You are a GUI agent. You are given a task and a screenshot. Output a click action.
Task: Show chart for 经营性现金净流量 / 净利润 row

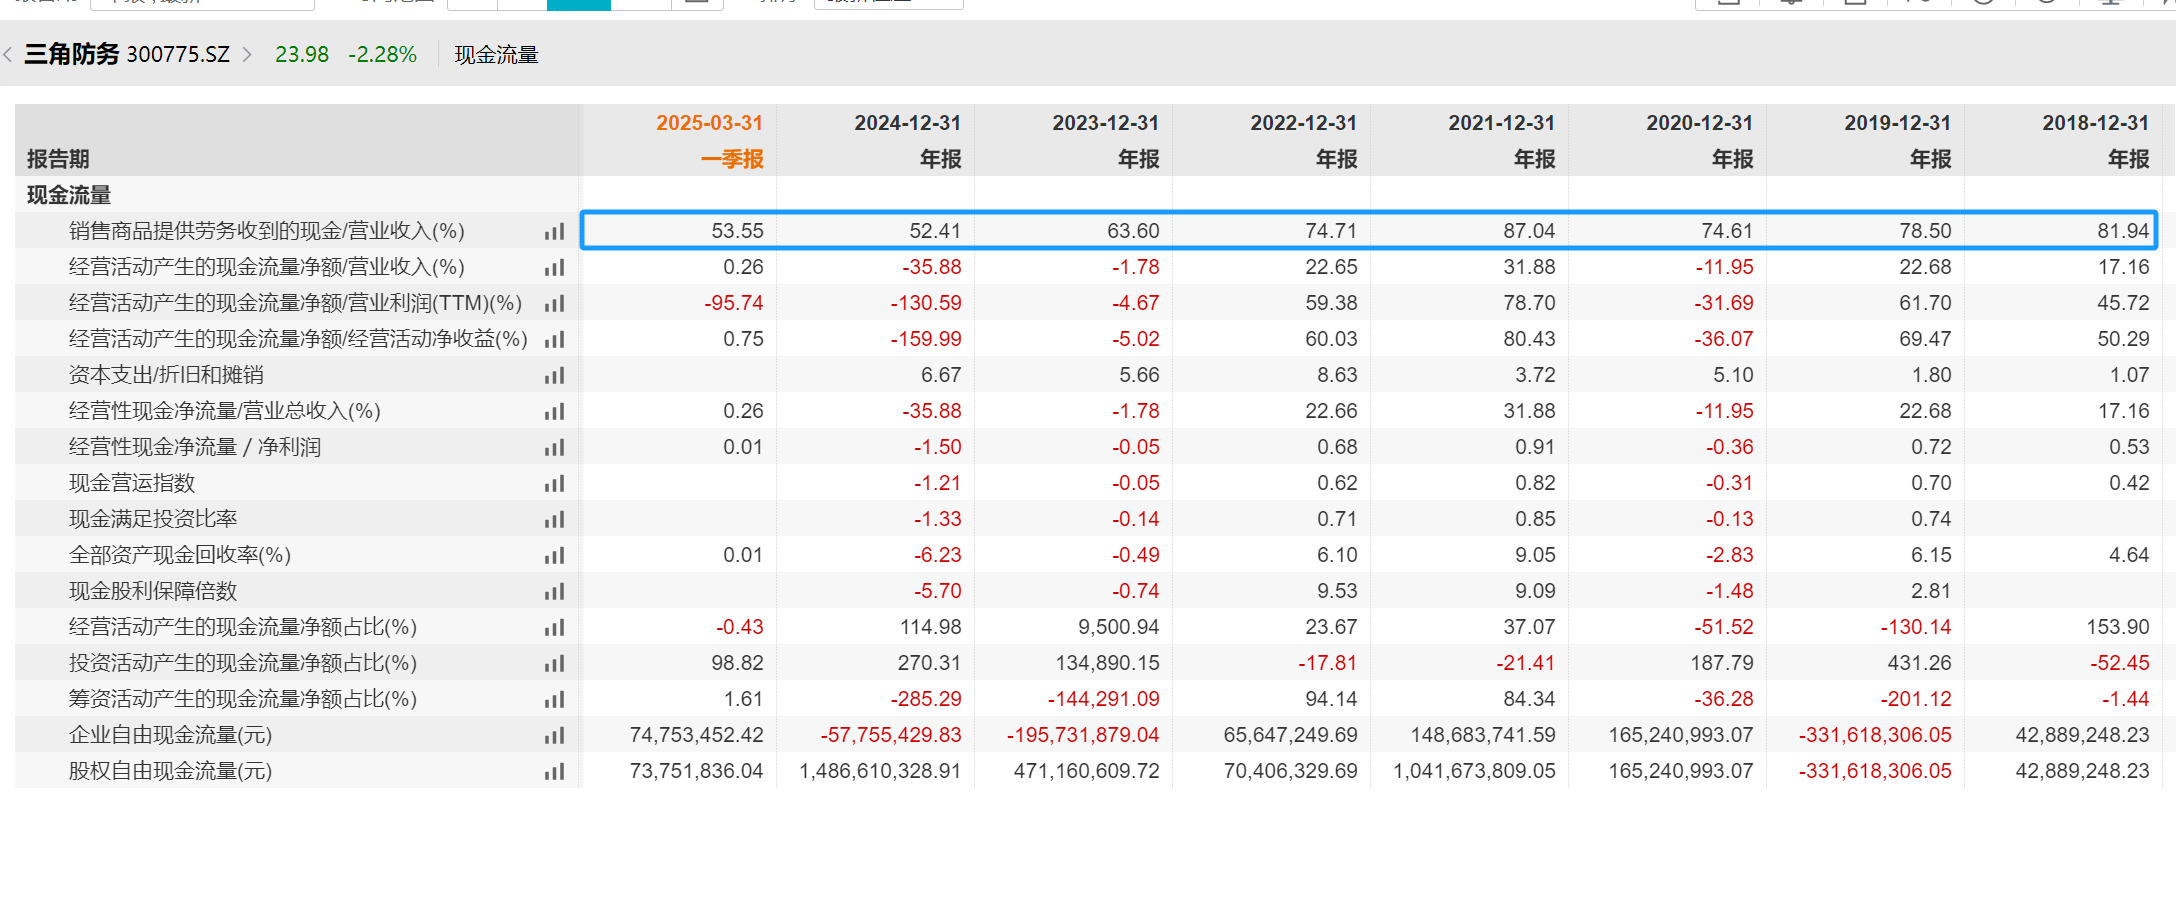554,448
